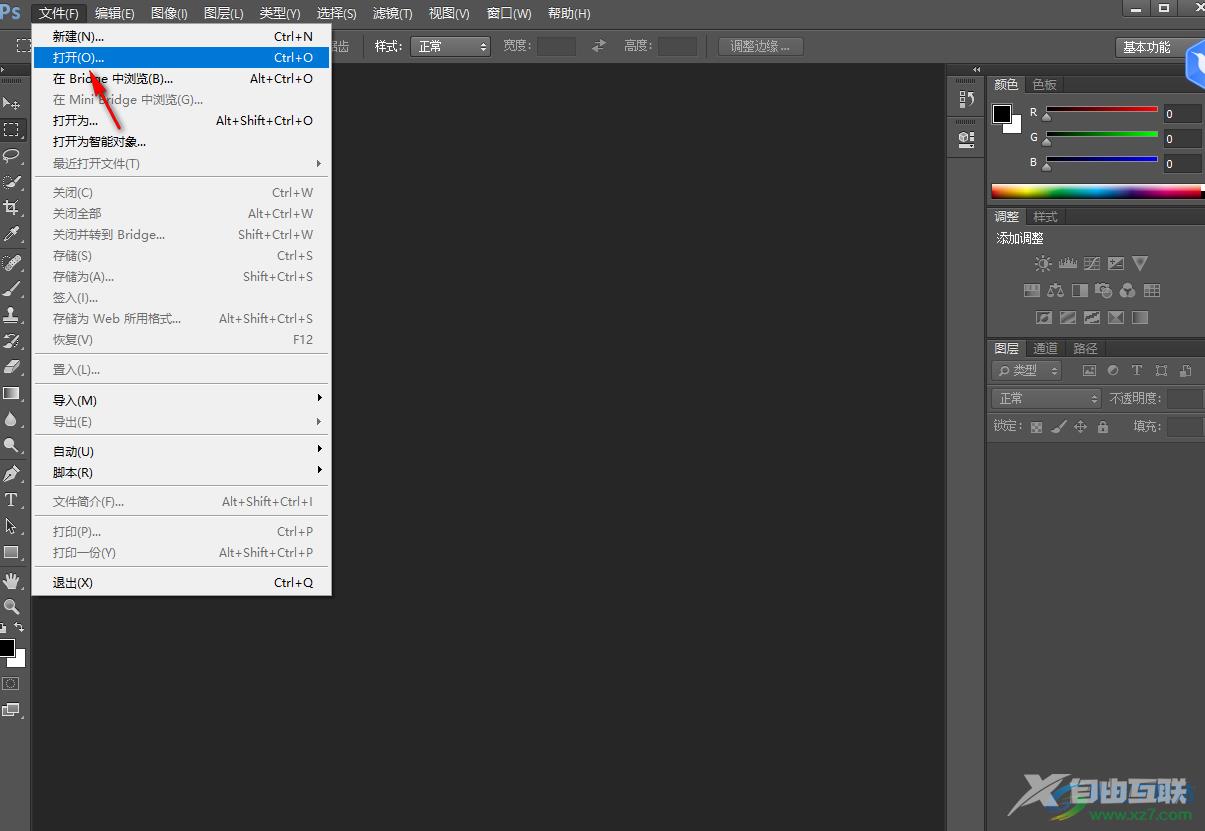Open the layer filter 类型 dropdown
Viewport: 1205px width, 831px height.
[1027, 370]
